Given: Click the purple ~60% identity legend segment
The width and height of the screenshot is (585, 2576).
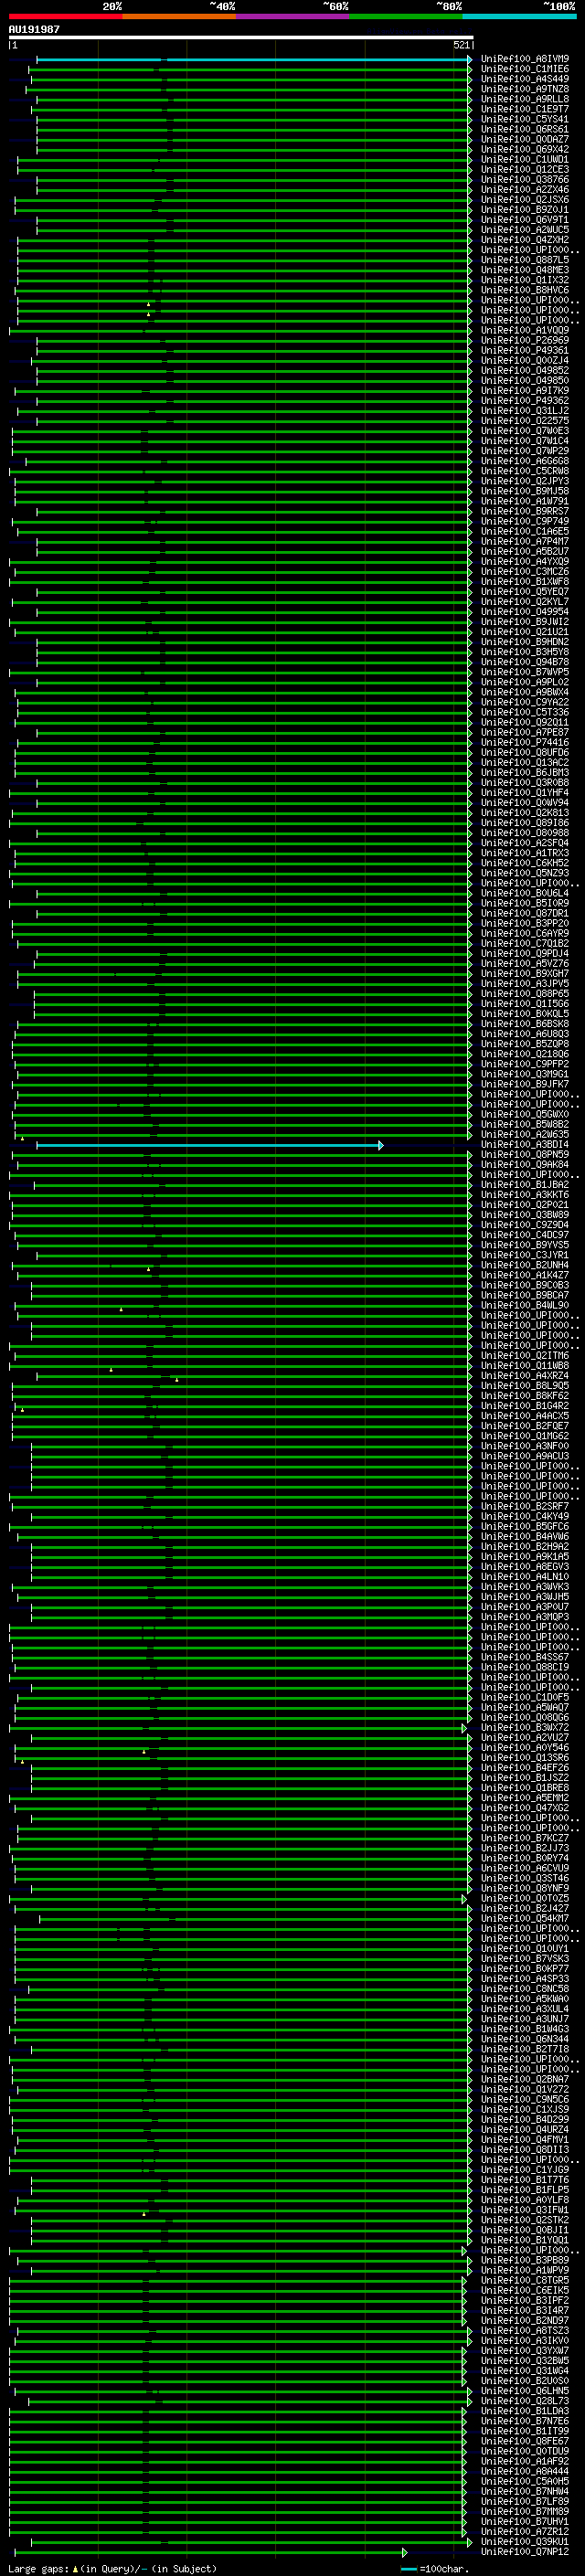Looking at the screenshot, I should point(293,16).
